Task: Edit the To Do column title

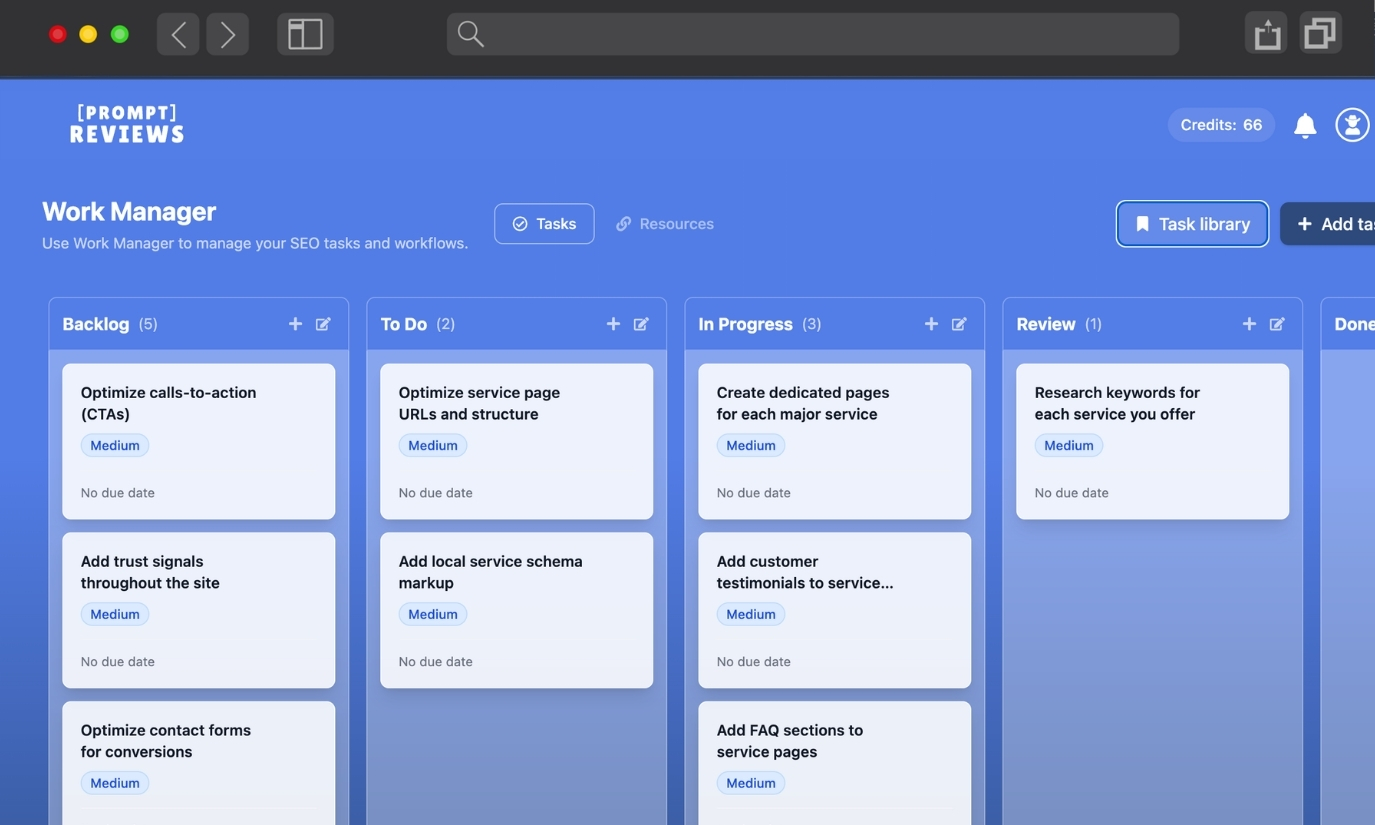Action: (x=641, y=324)
